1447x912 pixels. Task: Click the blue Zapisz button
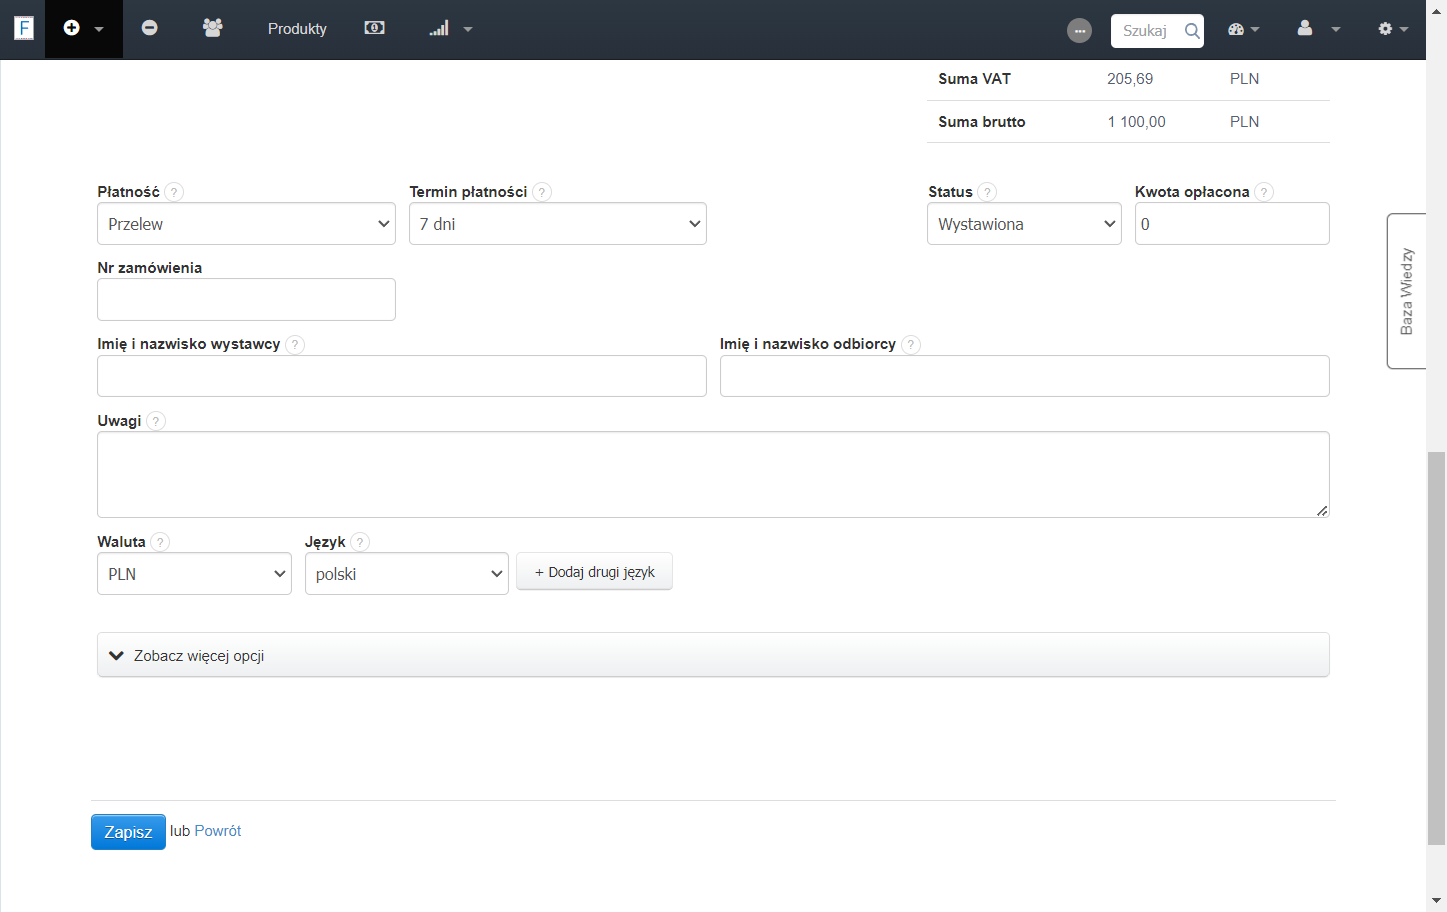[128, 832]
